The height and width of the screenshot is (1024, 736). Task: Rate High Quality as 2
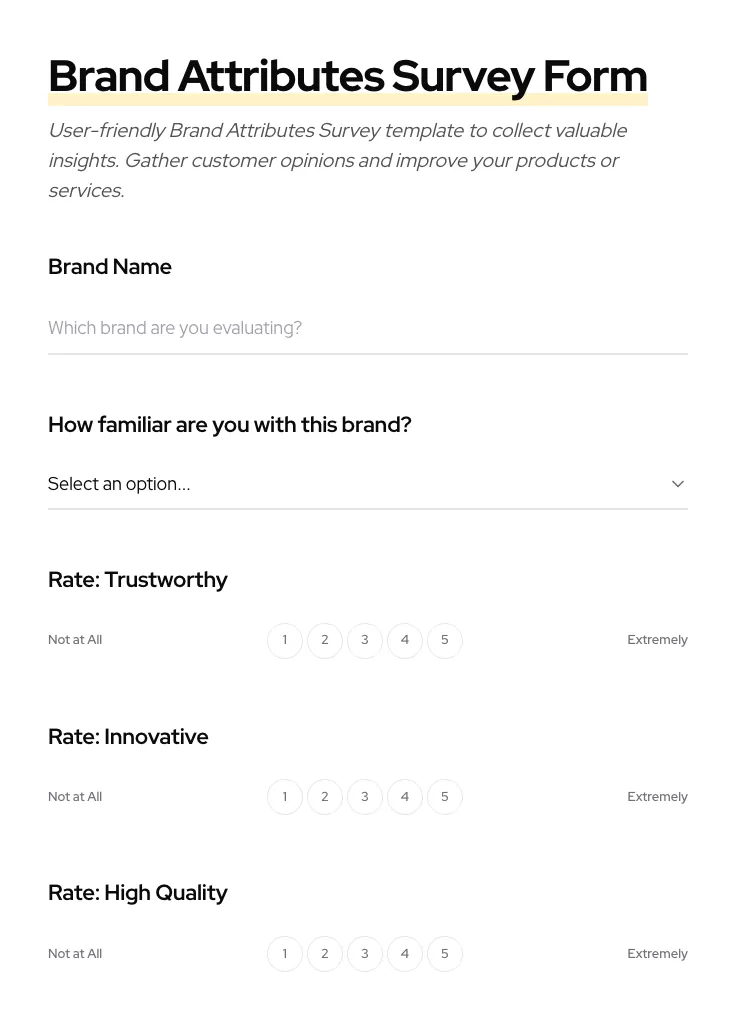(325, 953)
